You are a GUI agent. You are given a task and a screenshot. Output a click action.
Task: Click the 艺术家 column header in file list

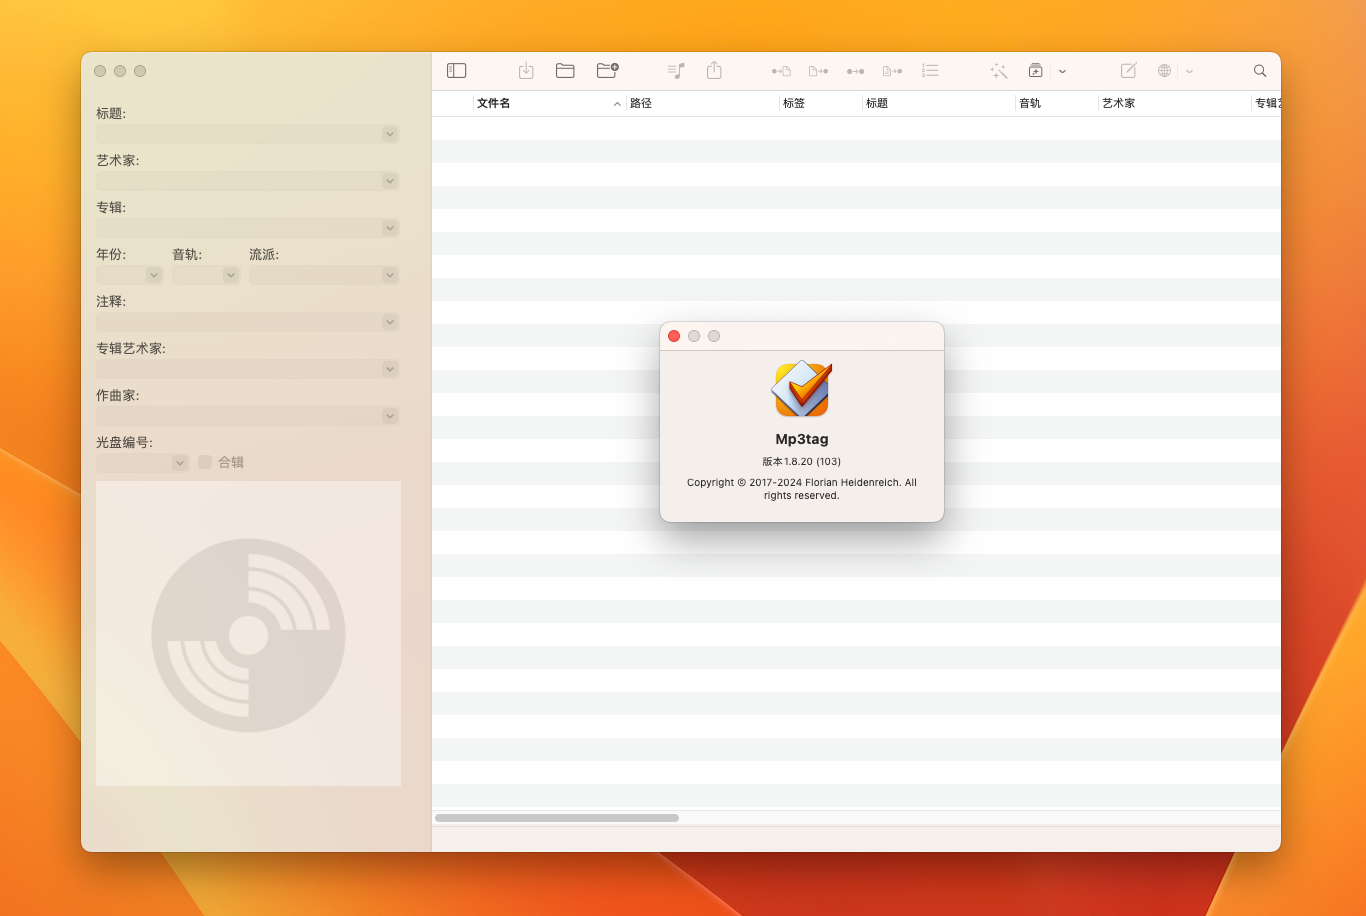(1175, 103)
